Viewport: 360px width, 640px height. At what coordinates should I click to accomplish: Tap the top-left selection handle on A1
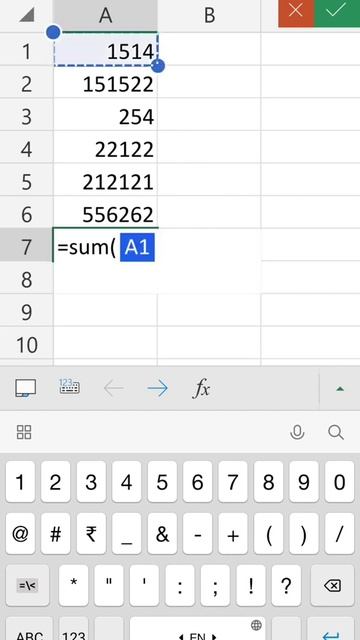(x=53, y=32)
